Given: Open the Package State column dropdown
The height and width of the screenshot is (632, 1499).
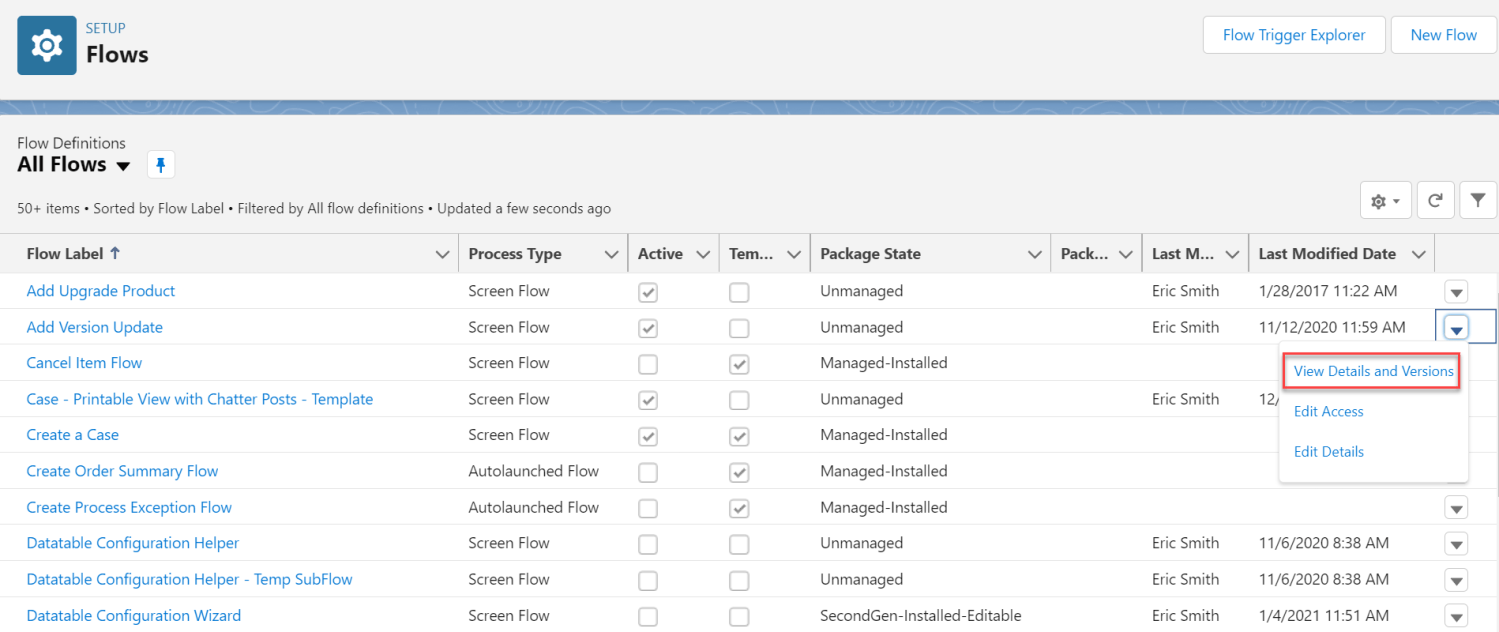Looking at the screenshot, I should (x=1035, y=253).
